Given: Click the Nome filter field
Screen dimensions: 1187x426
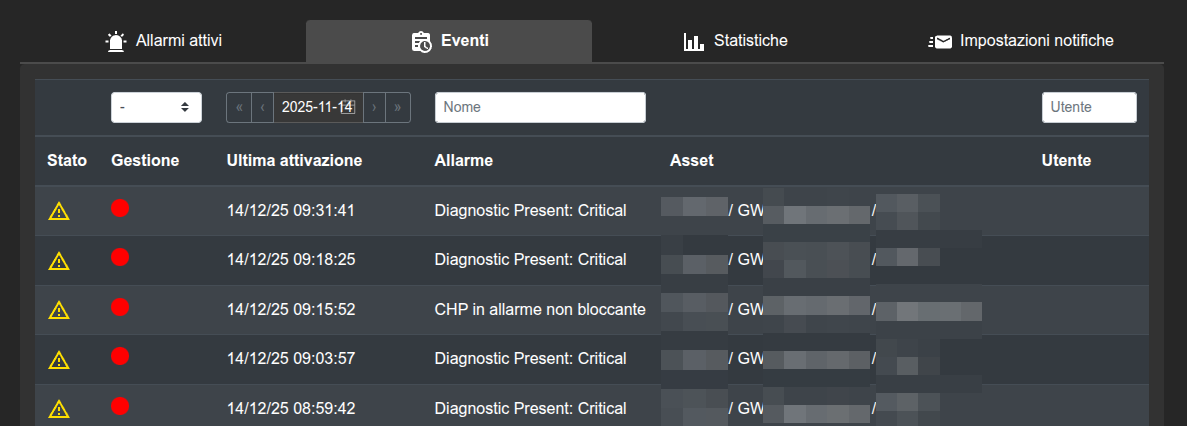Looking at the screenshot, I should pos(540,107).
